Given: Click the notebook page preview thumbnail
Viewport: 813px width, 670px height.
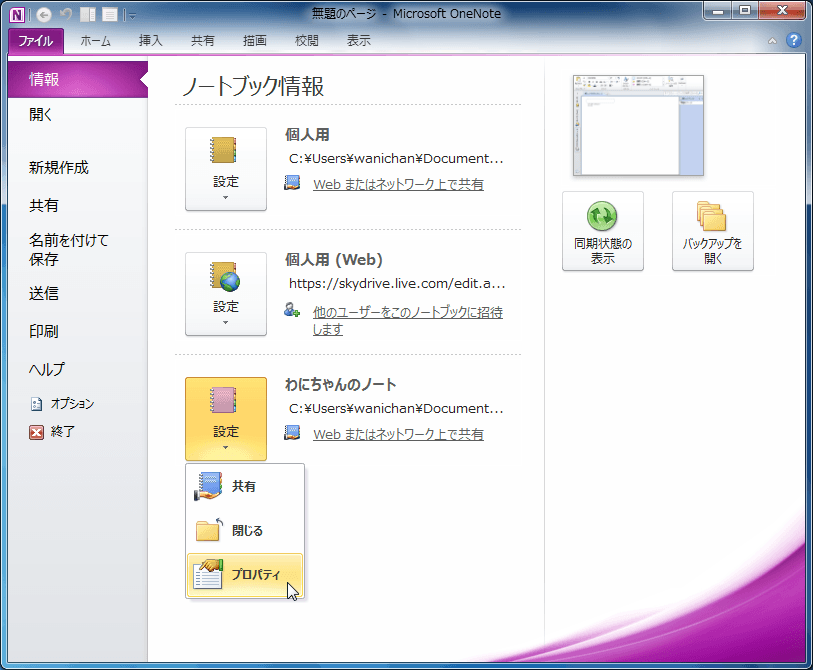Looking at the screenshot, I should click(x=638, y=125).
